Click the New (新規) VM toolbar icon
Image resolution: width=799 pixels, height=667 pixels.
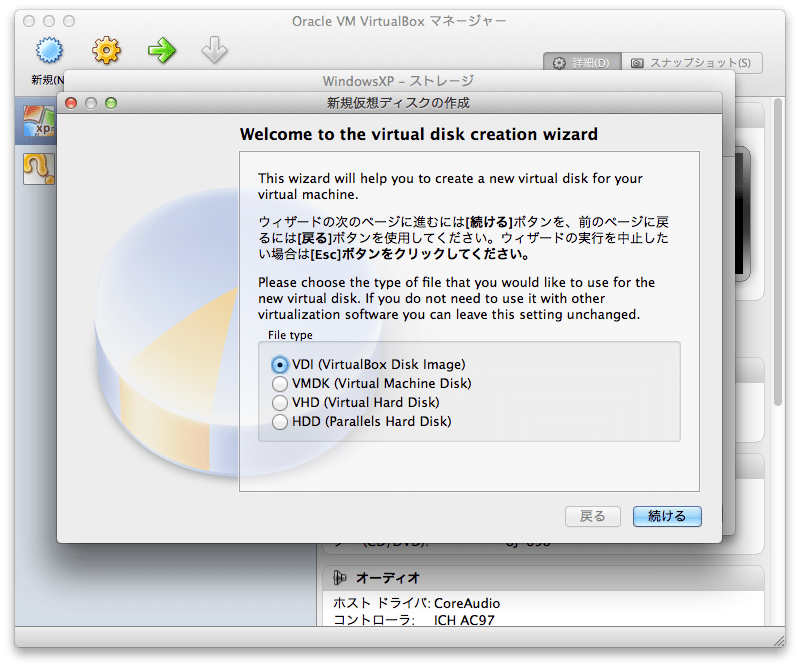tap(49, 50)
